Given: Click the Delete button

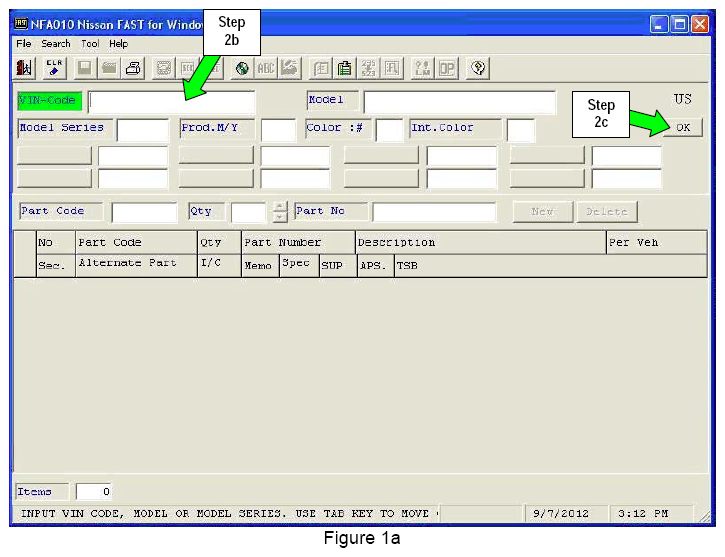Looking at the screenshot, I should pos(606,212).
